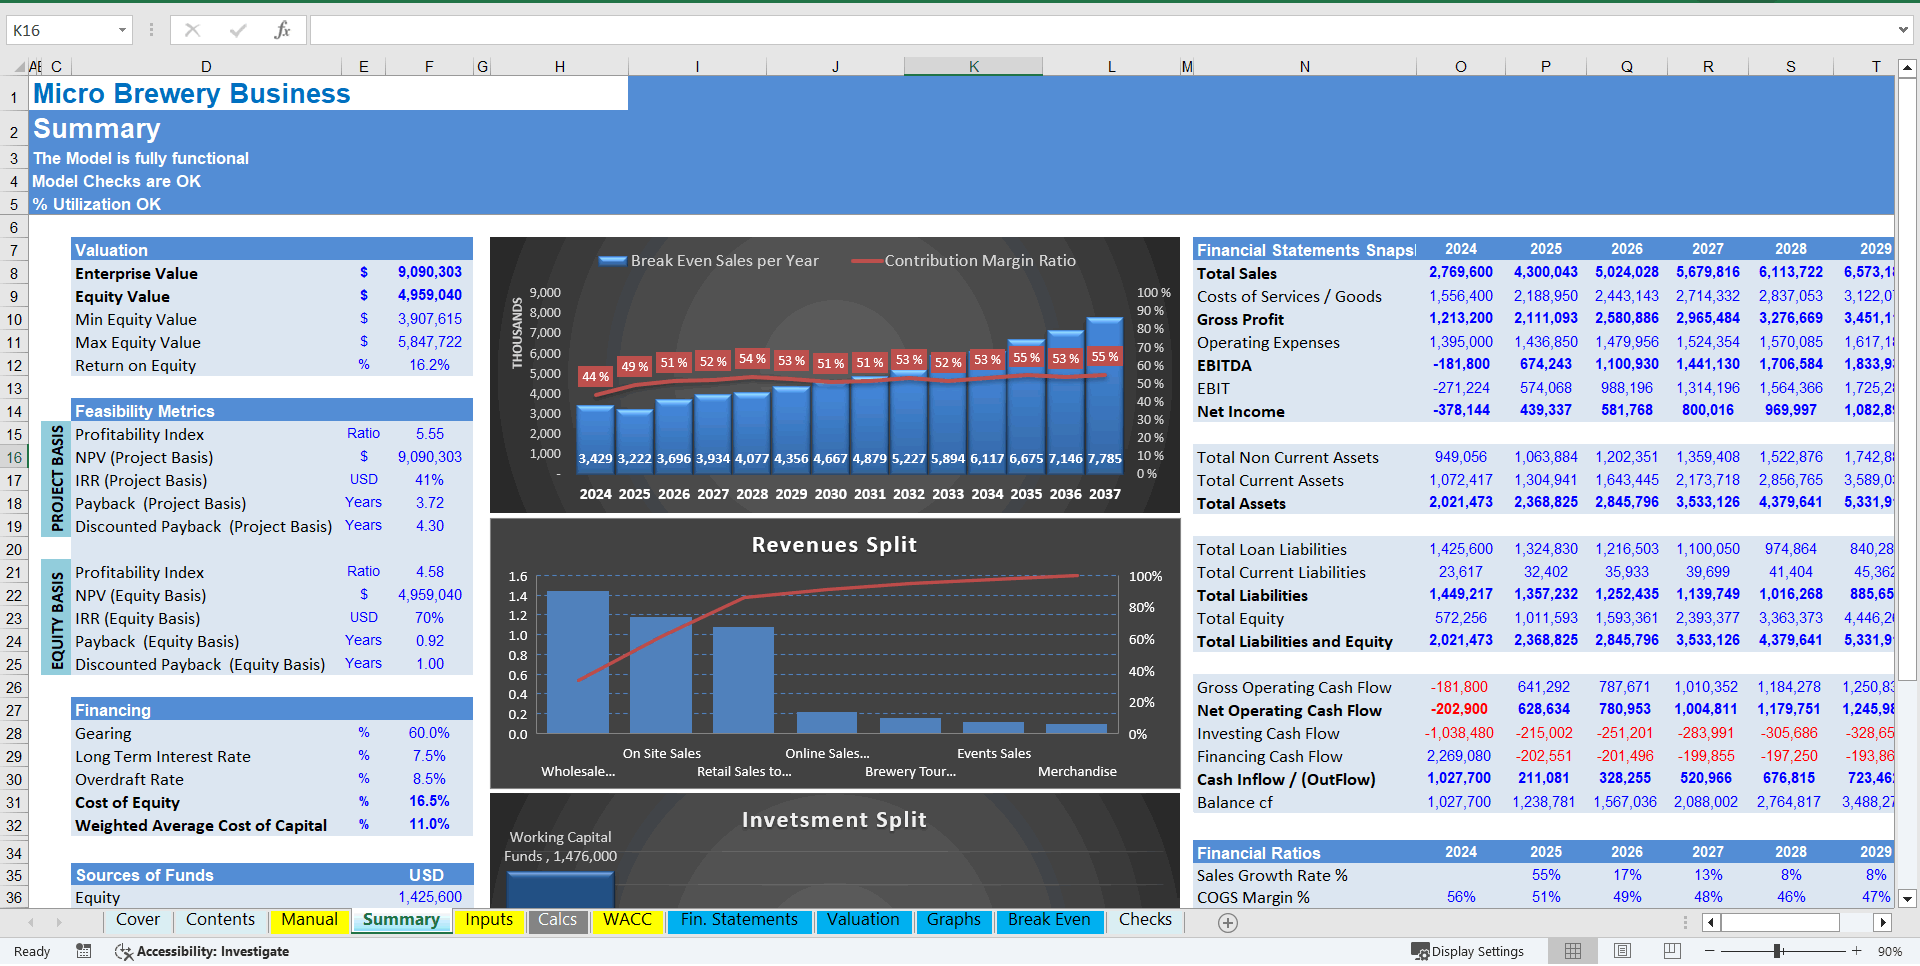Select the Weighted Average Cost of Capital label
The image size is (1920, 966).
coord(201,825)
